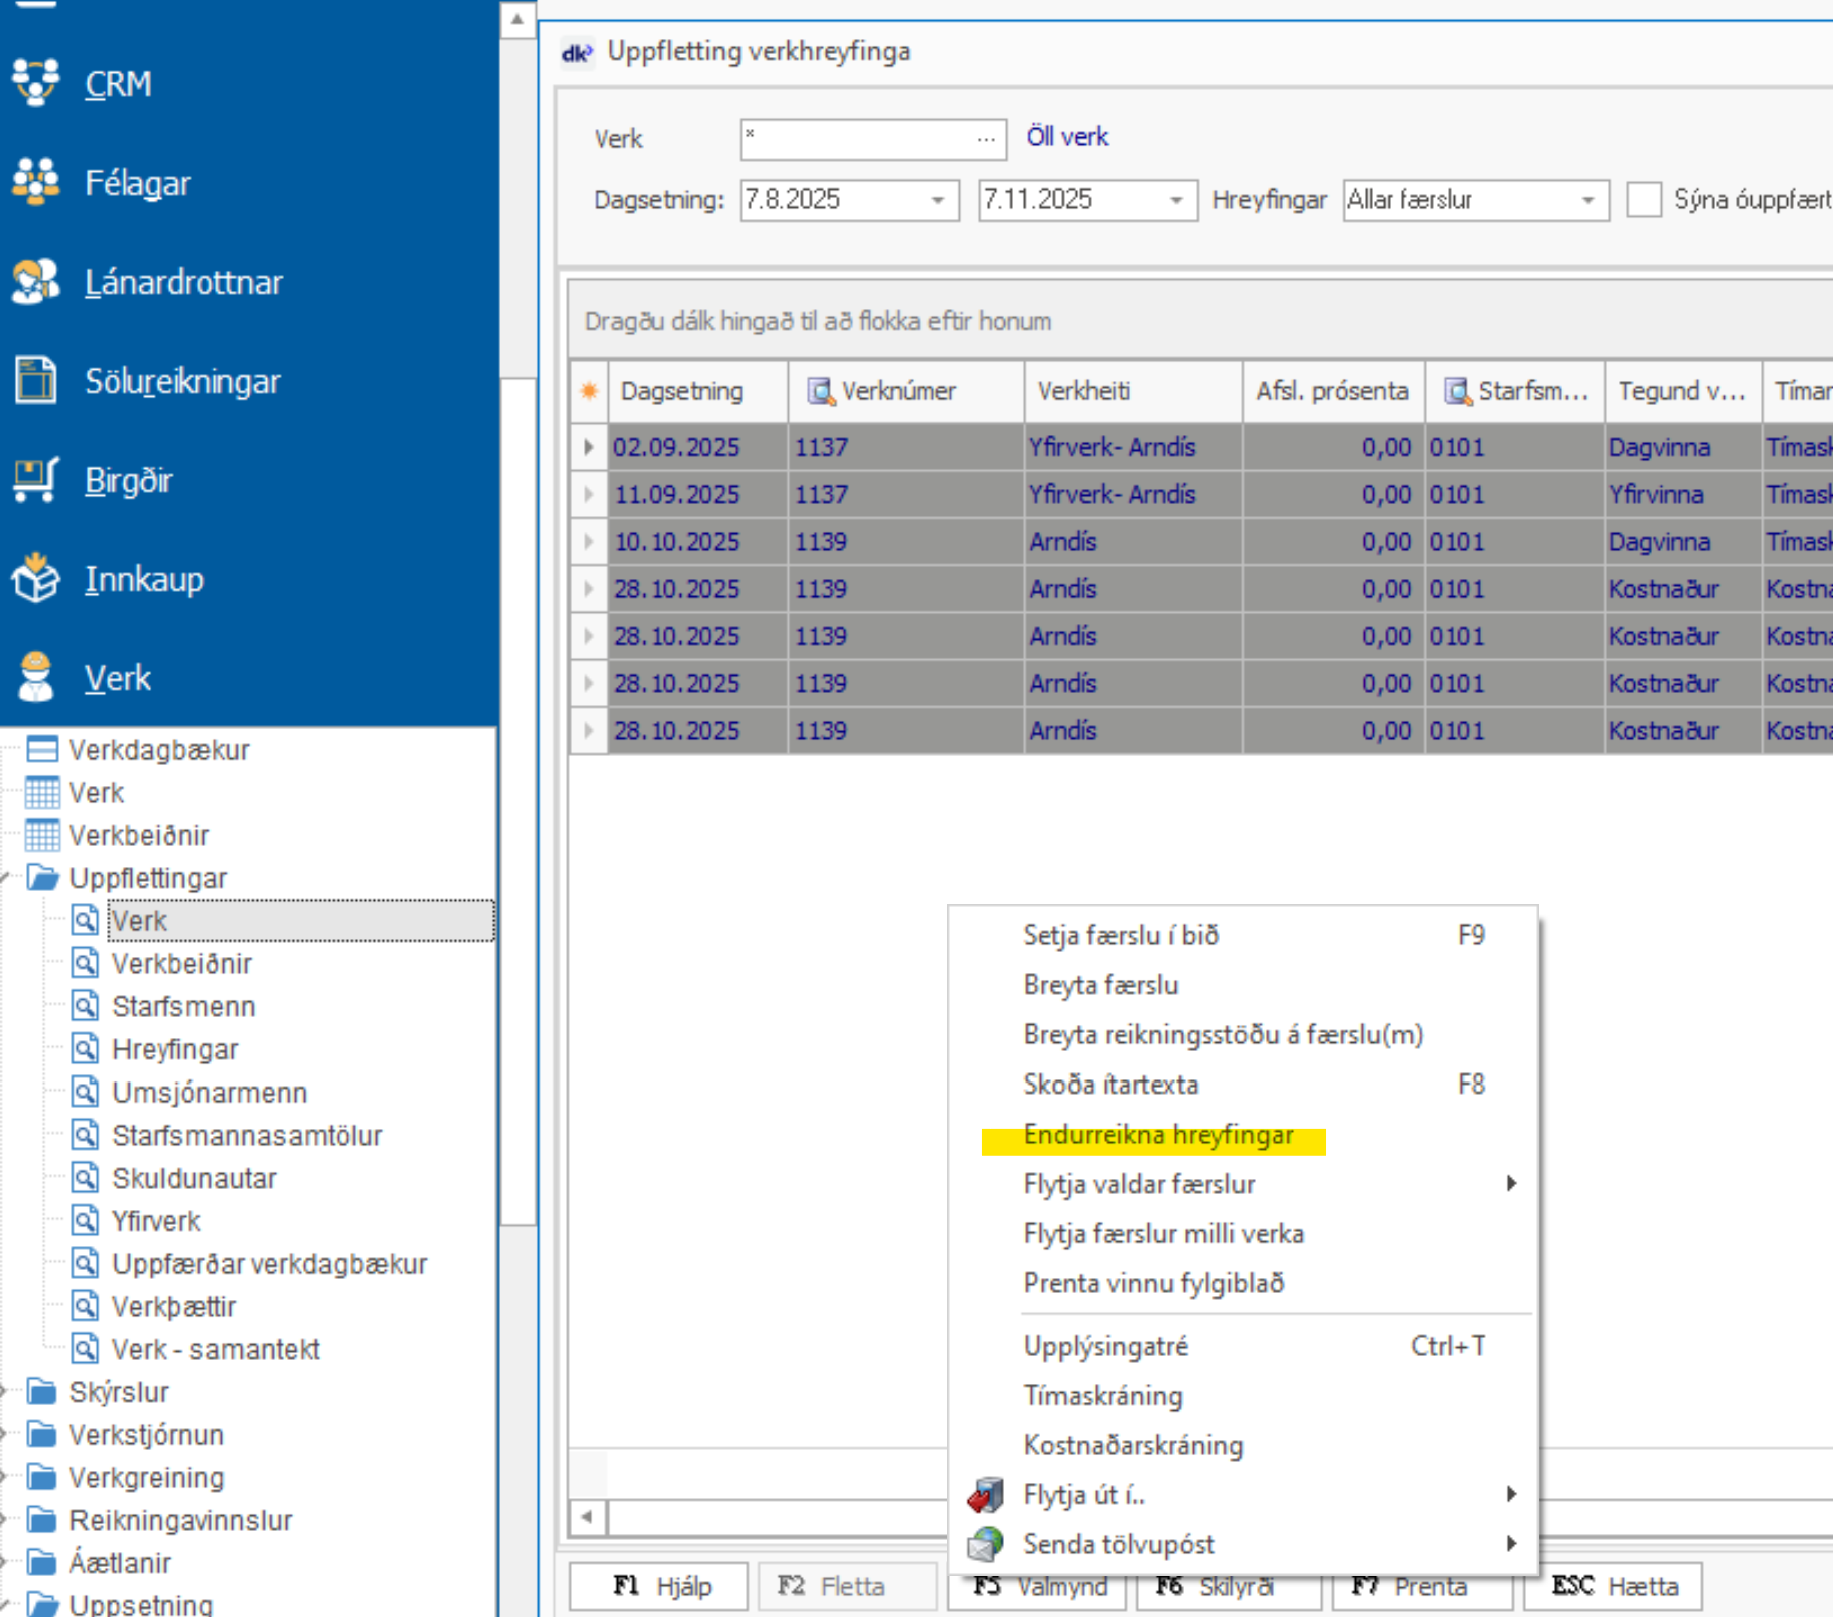
Task: Click the ESC Hætta button
Action: coord(1614,1586)
